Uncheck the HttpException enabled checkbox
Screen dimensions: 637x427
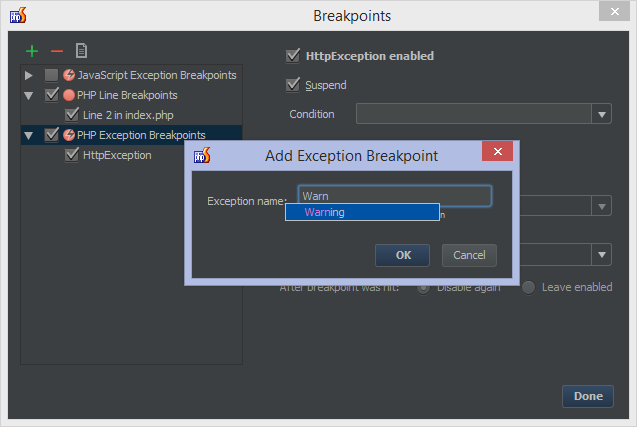point(293,56)
